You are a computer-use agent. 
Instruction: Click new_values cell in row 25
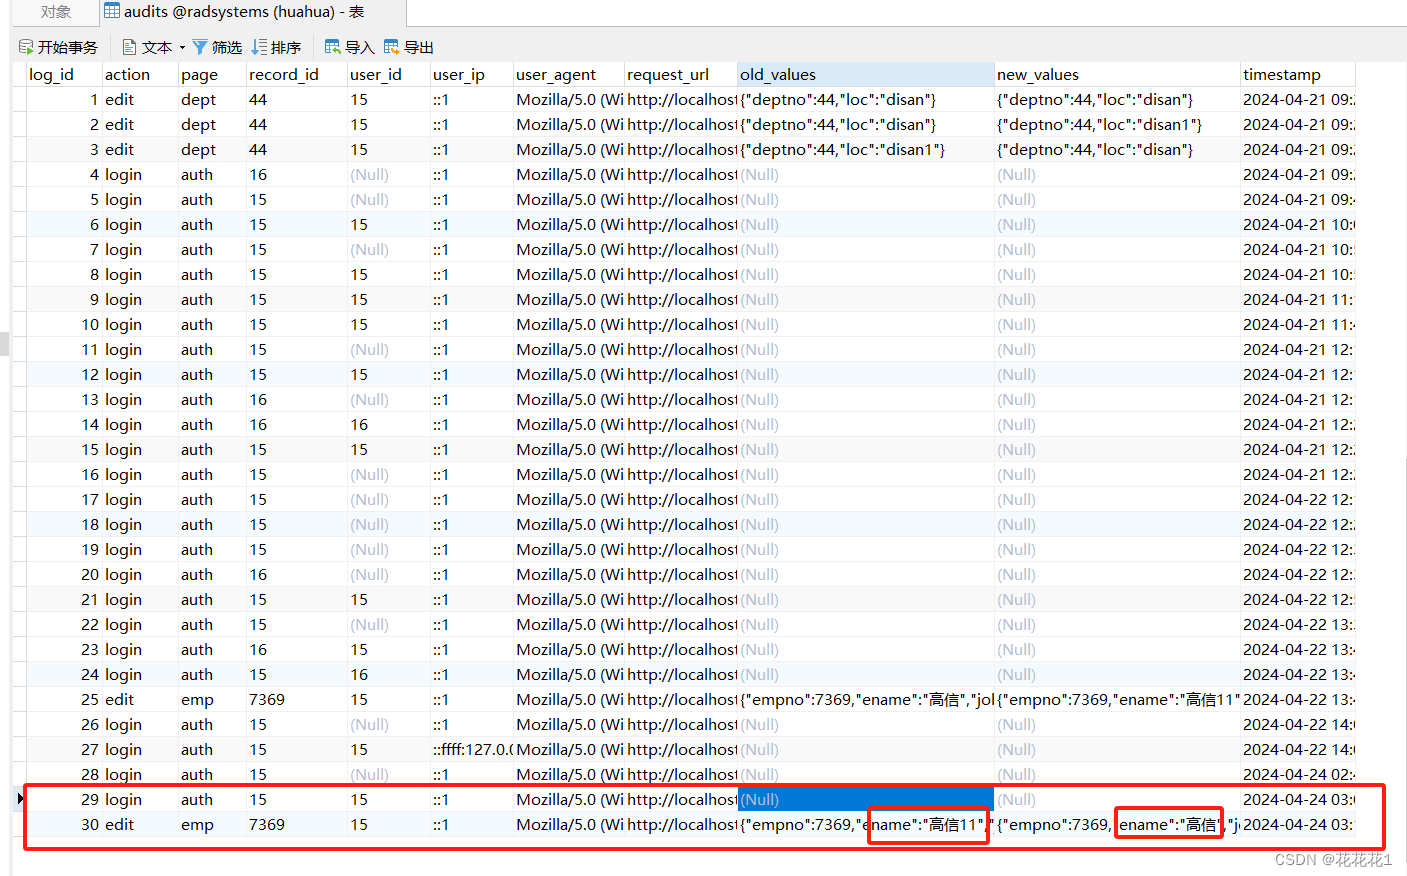coord(1117,699)
